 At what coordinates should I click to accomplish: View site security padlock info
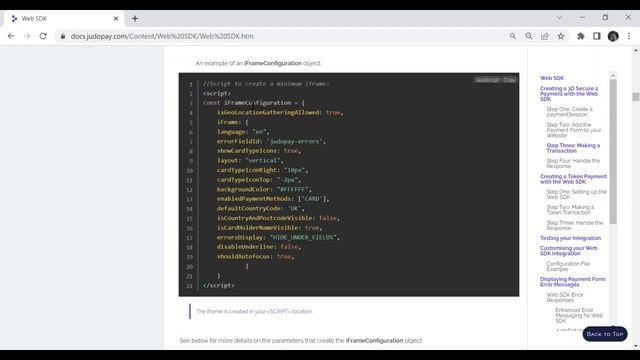coord(62,36)
